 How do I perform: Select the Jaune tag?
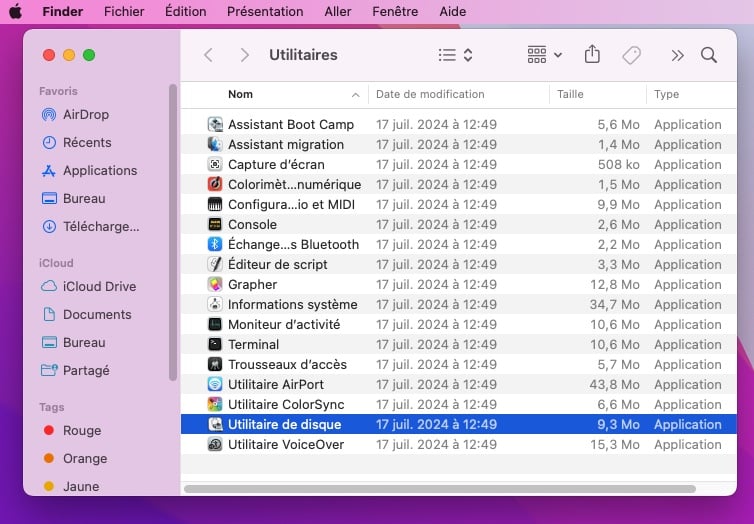tap(71, 486)
